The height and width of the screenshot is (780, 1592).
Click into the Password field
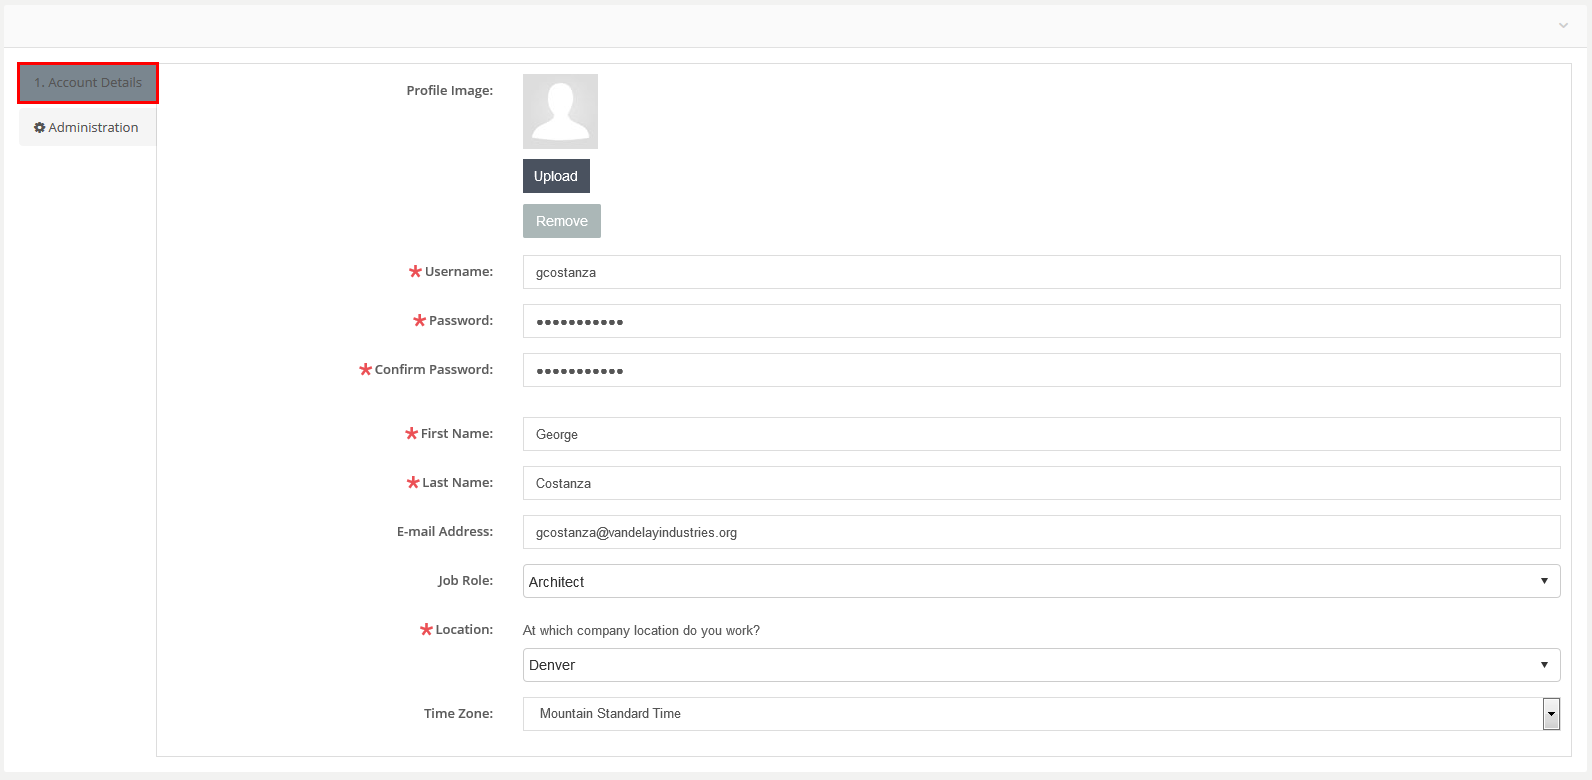(1041, 321)
